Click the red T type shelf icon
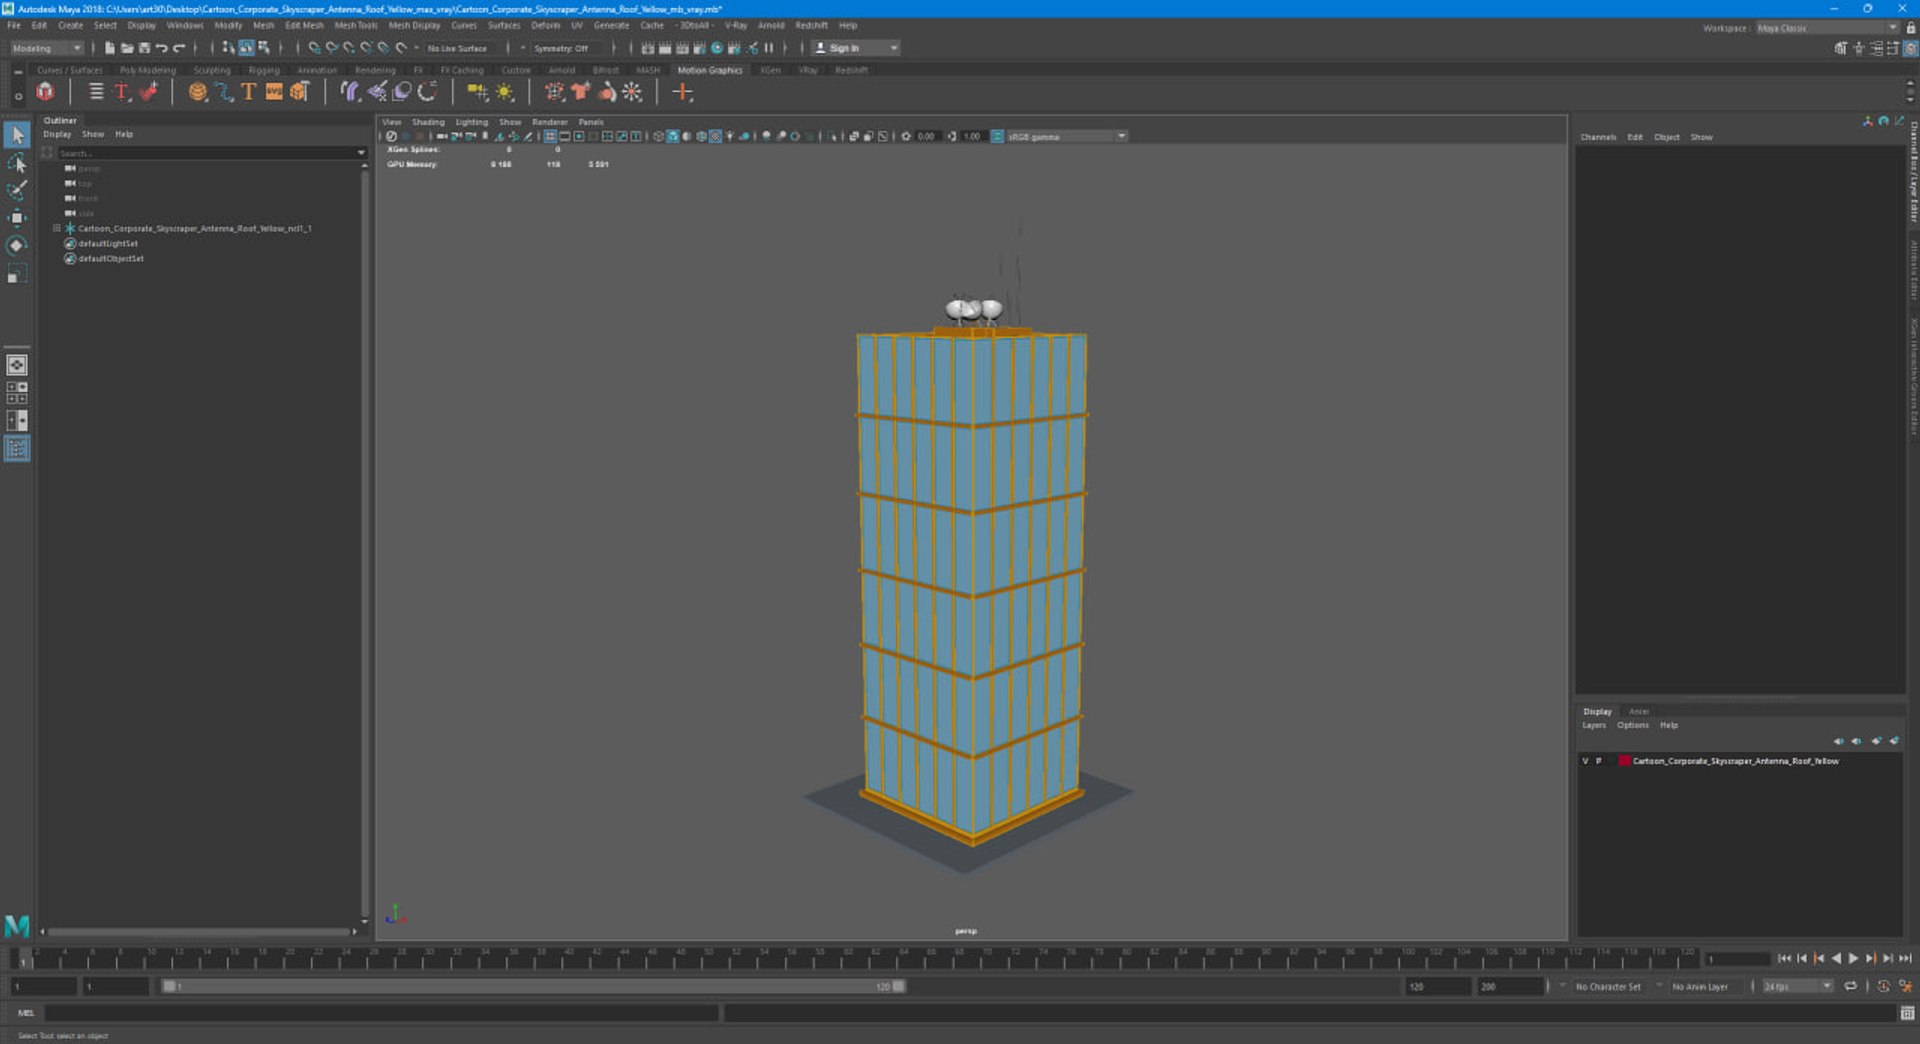The width and height of the screenshot is (1920, 1044). tap(122, 92)
